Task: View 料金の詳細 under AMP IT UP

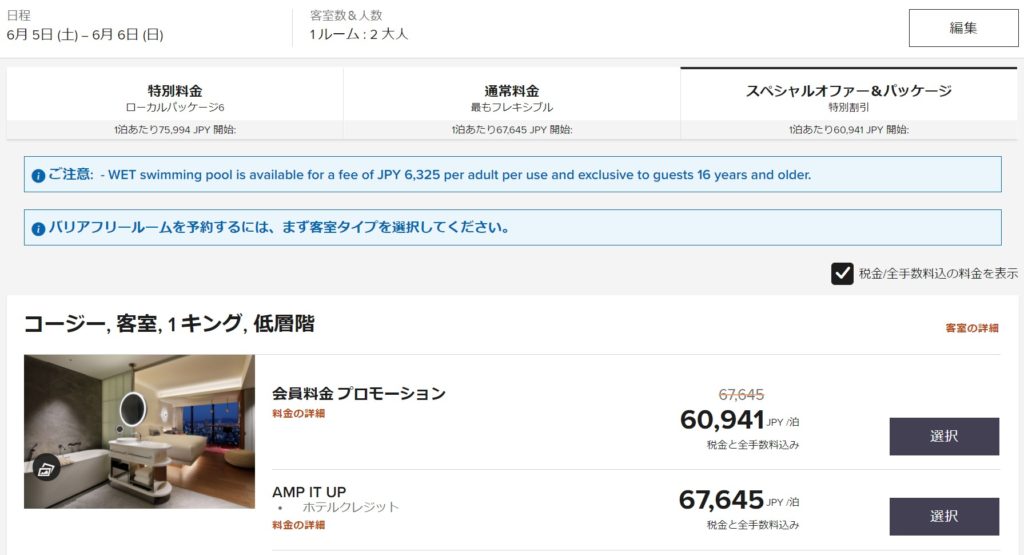Action: click(298, 524)
